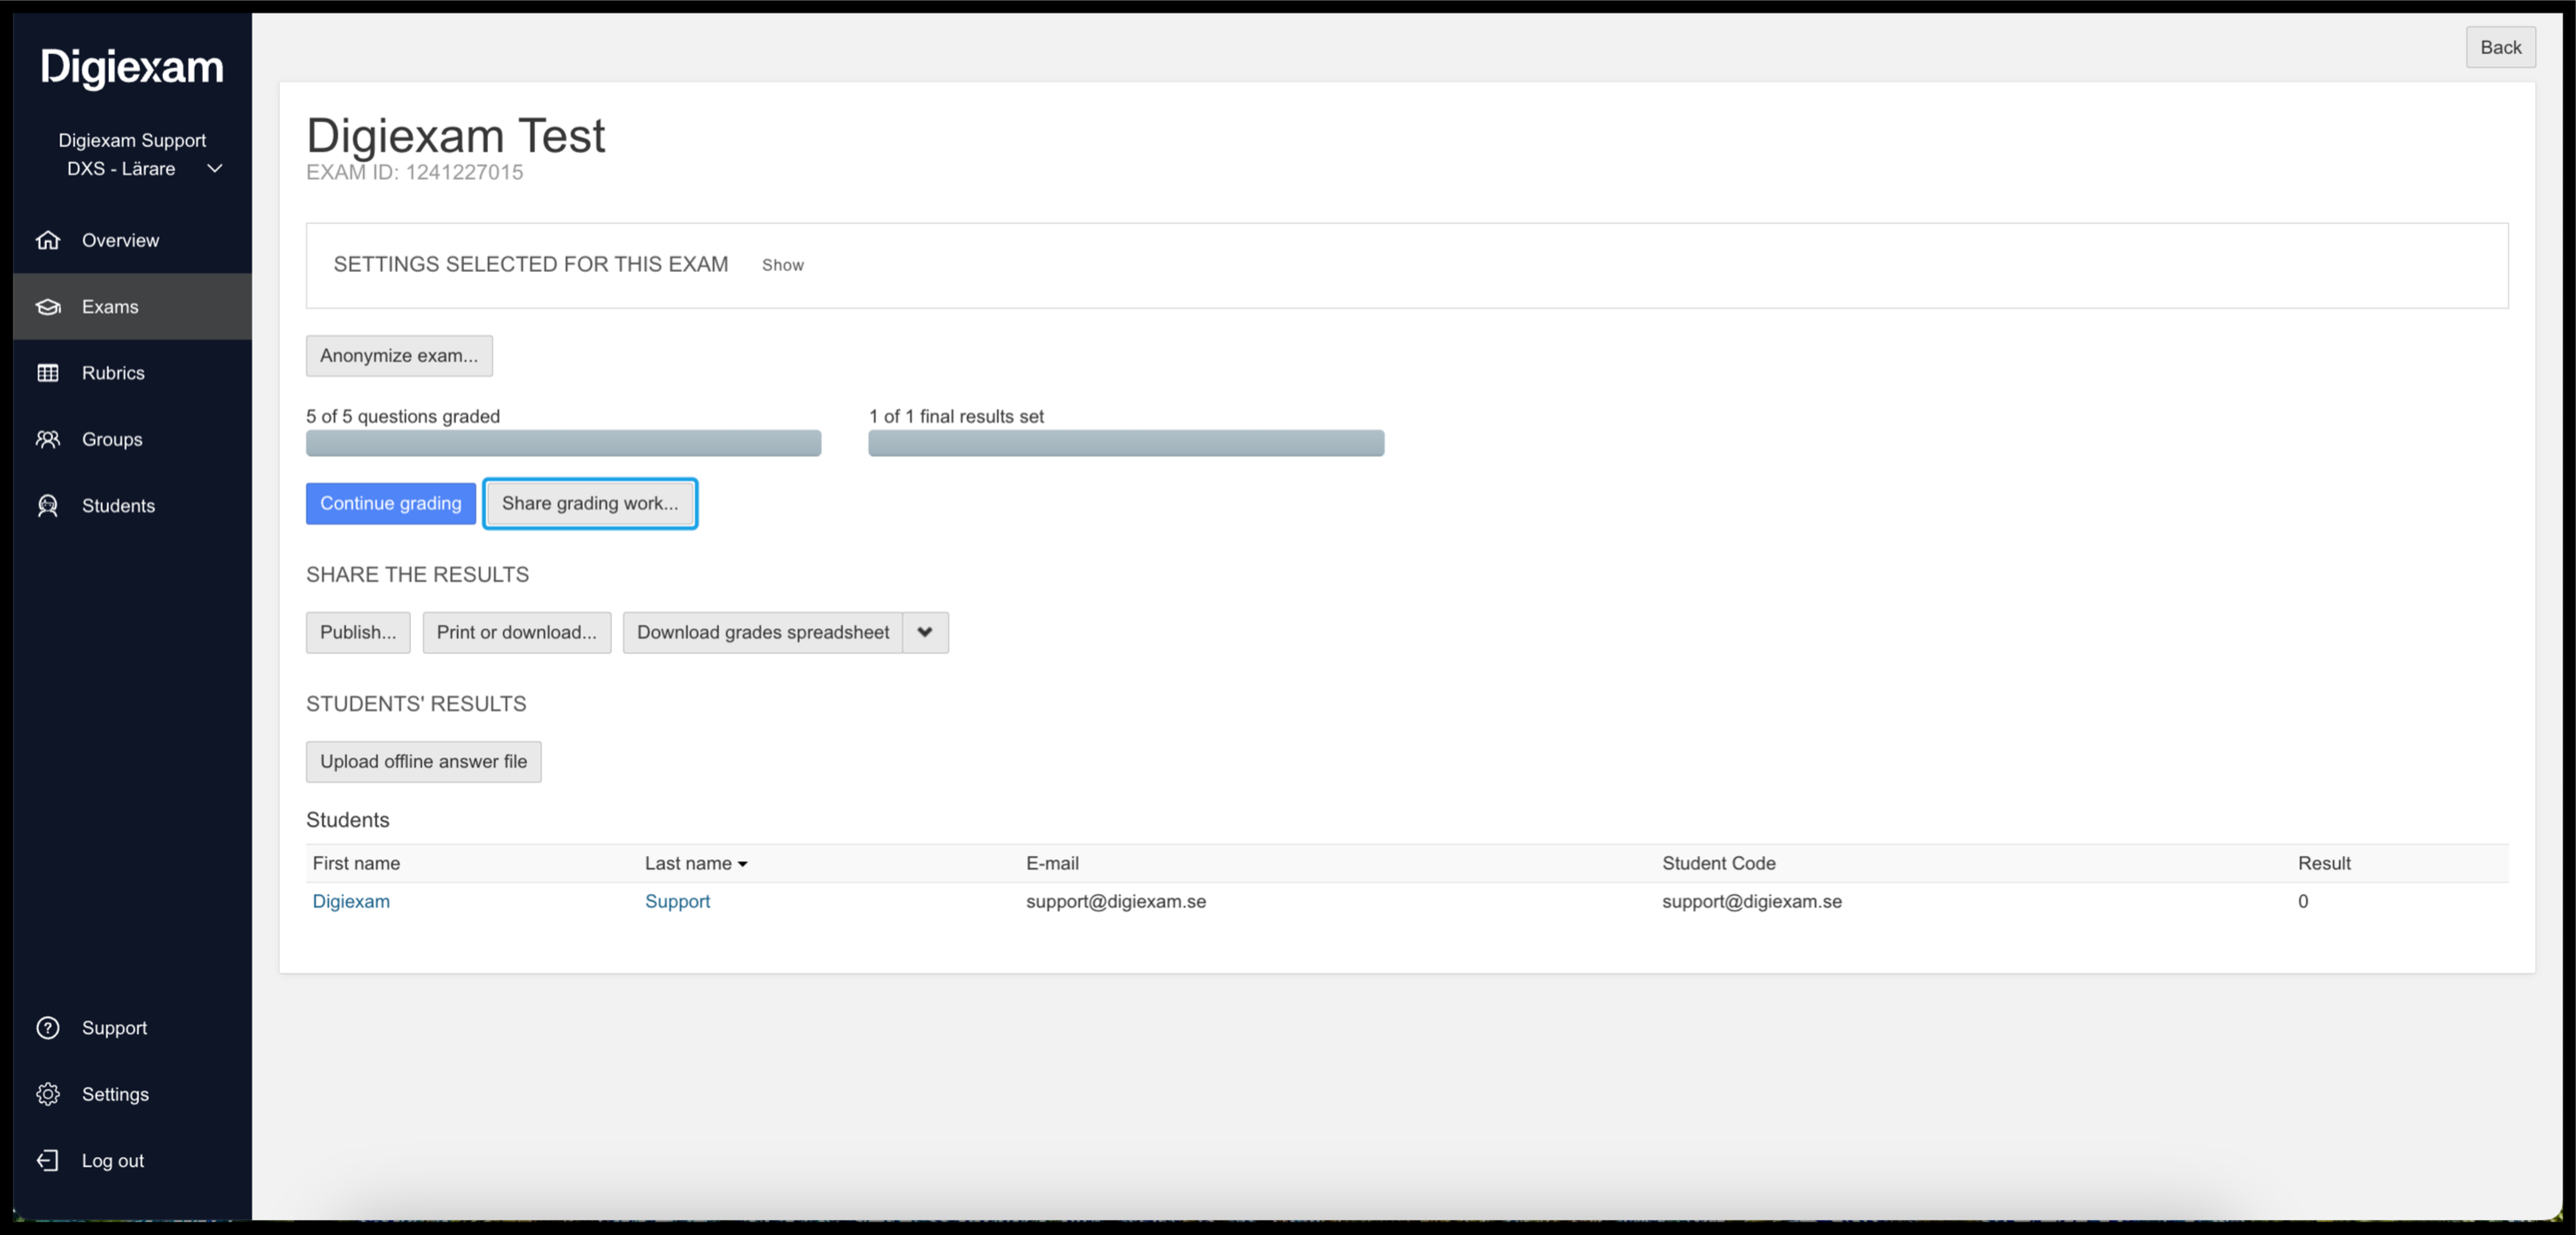Open student Digiexam first name link

351,901
